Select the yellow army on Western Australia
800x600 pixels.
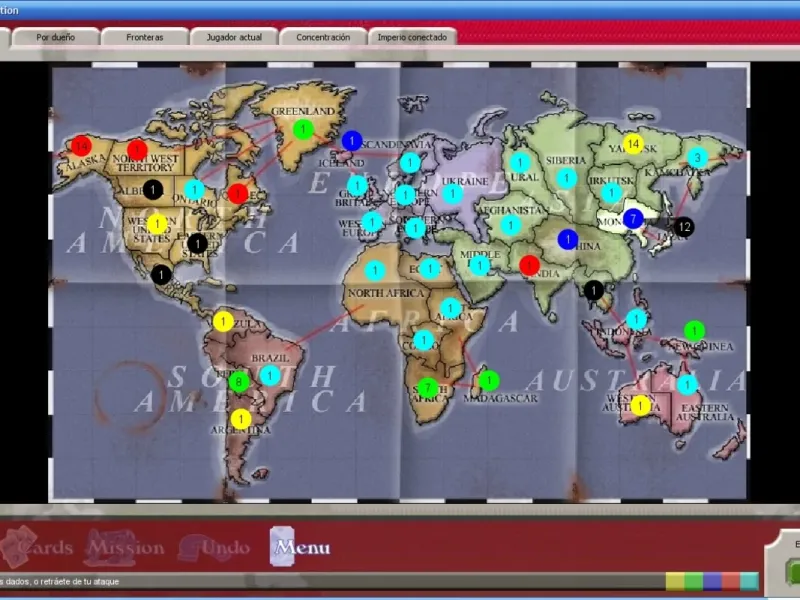(641, 406)
